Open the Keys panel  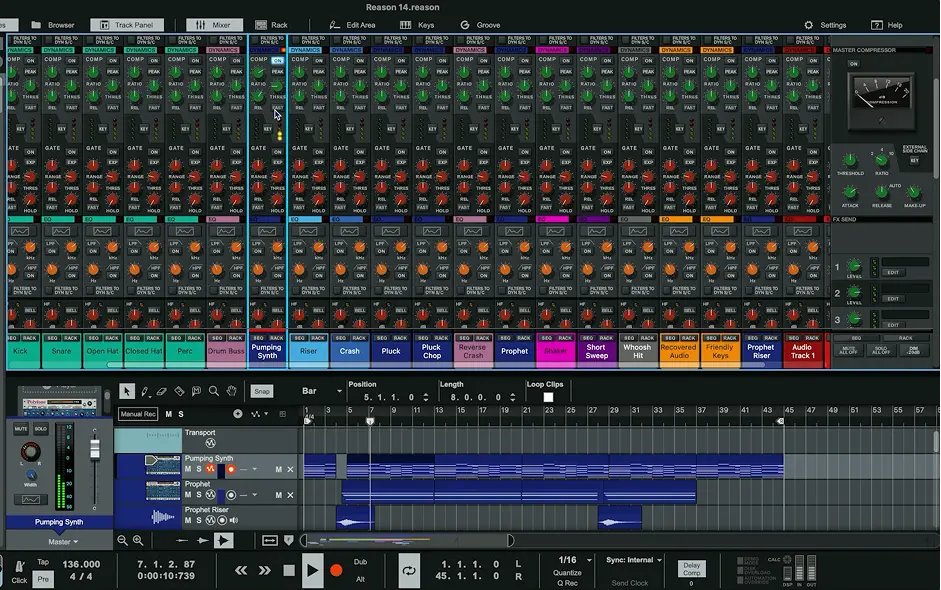[417, 25]
